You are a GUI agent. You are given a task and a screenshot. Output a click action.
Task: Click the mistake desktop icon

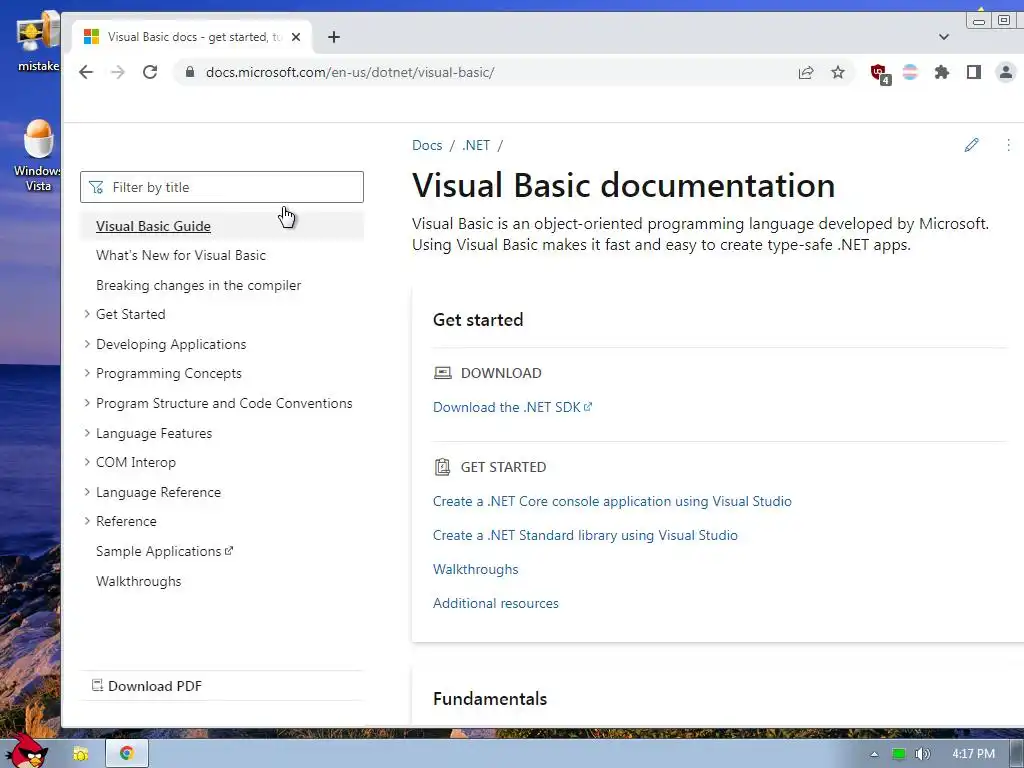click(x=38, y=40)
